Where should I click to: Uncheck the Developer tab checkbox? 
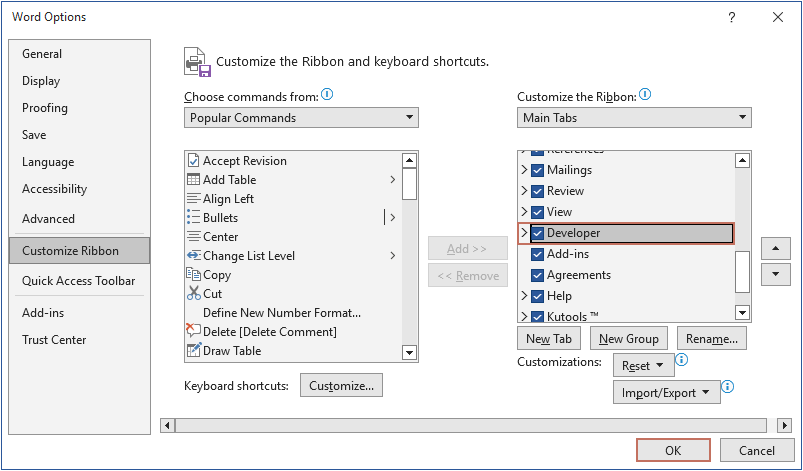(x=538, y=233)
